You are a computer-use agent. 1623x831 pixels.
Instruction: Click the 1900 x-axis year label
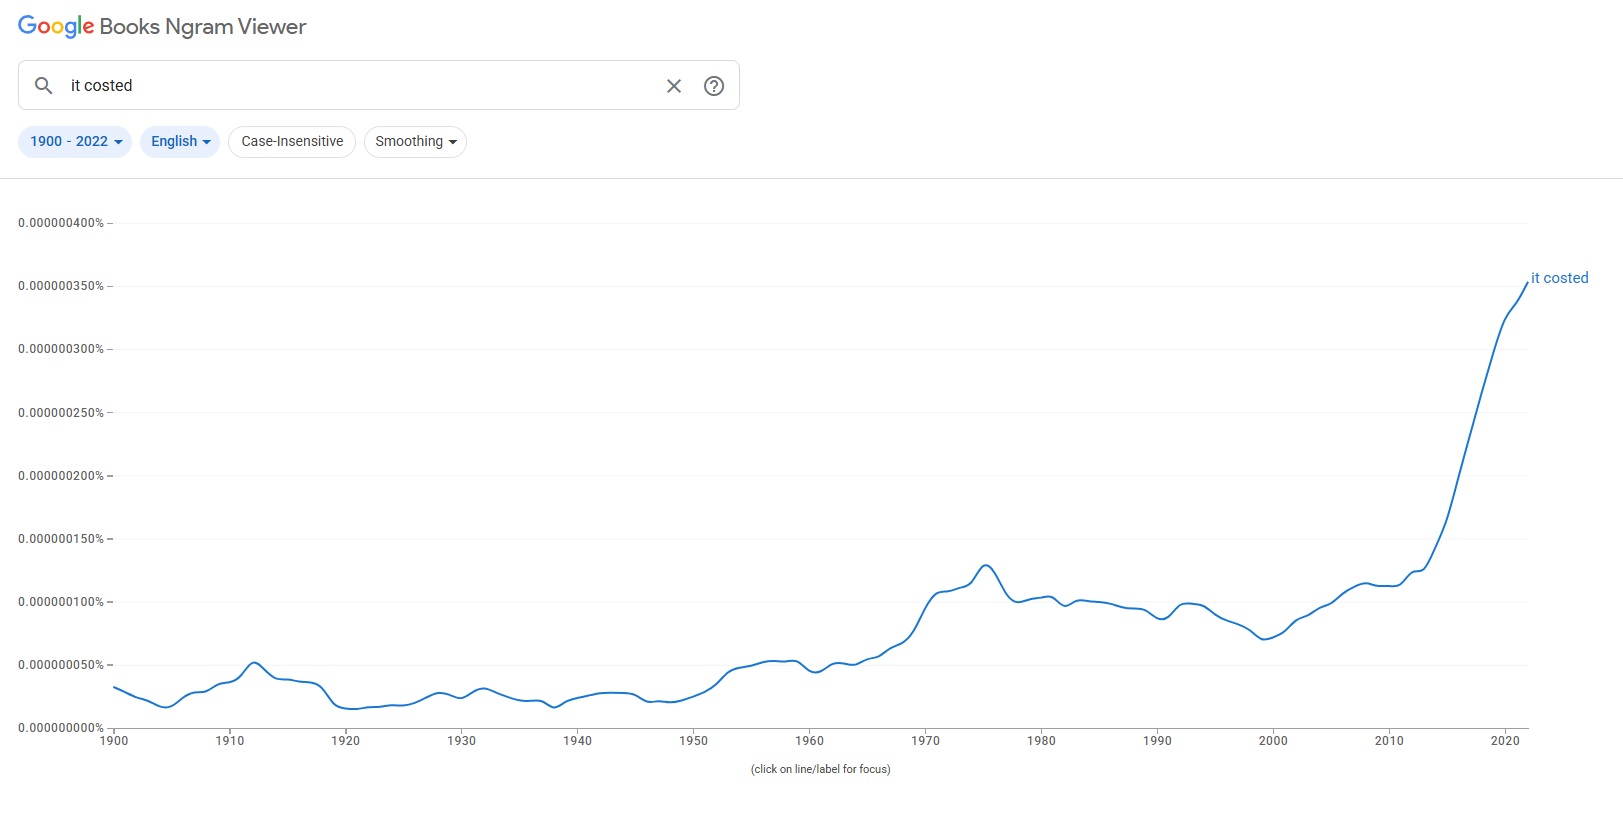click(114, 741)
